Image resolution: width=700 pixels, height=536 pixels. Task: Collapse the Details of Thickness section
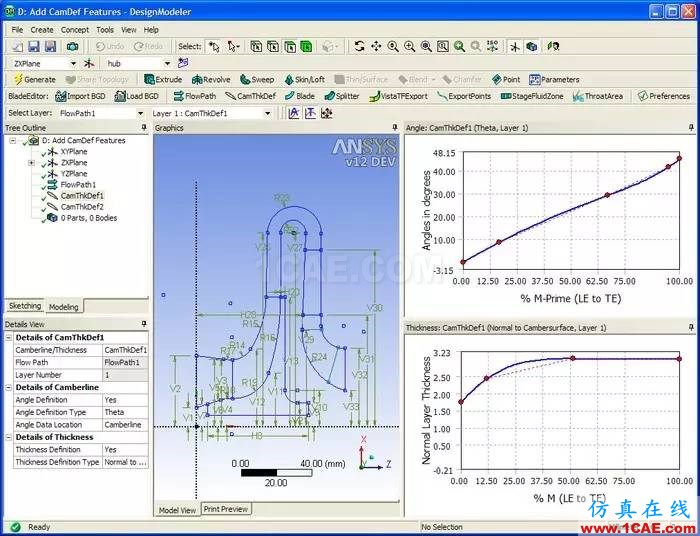coord(8,437)
